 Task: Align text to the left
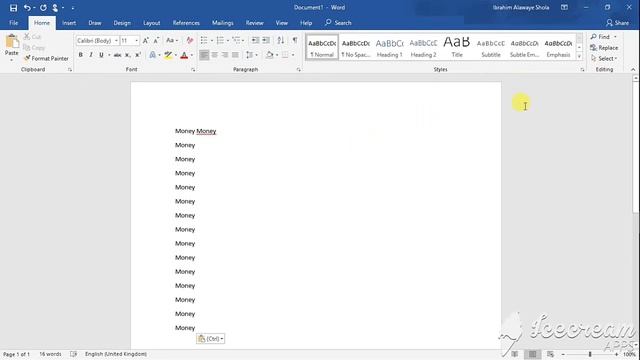pos(204,55)
